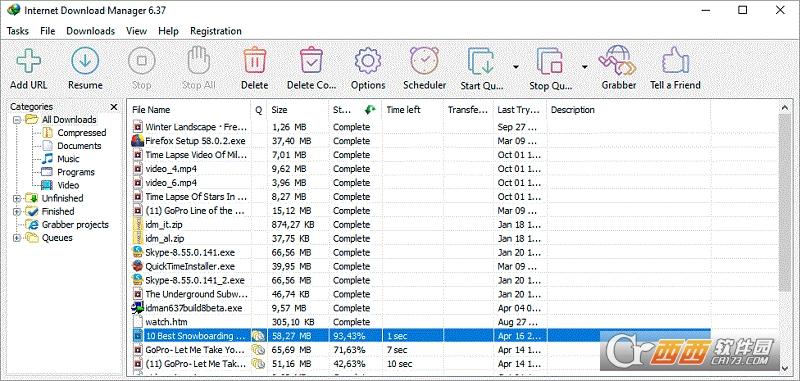The width and height of the screenshot is (800, 381).
Task: Open the Help menu
Action: pyautogui.click(x=168, y=31)
